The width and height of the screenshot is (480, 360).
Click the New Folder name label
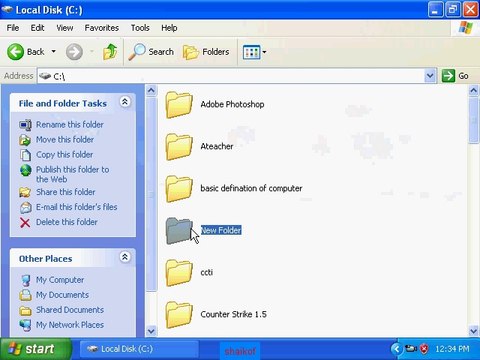[x=221, y=230]
